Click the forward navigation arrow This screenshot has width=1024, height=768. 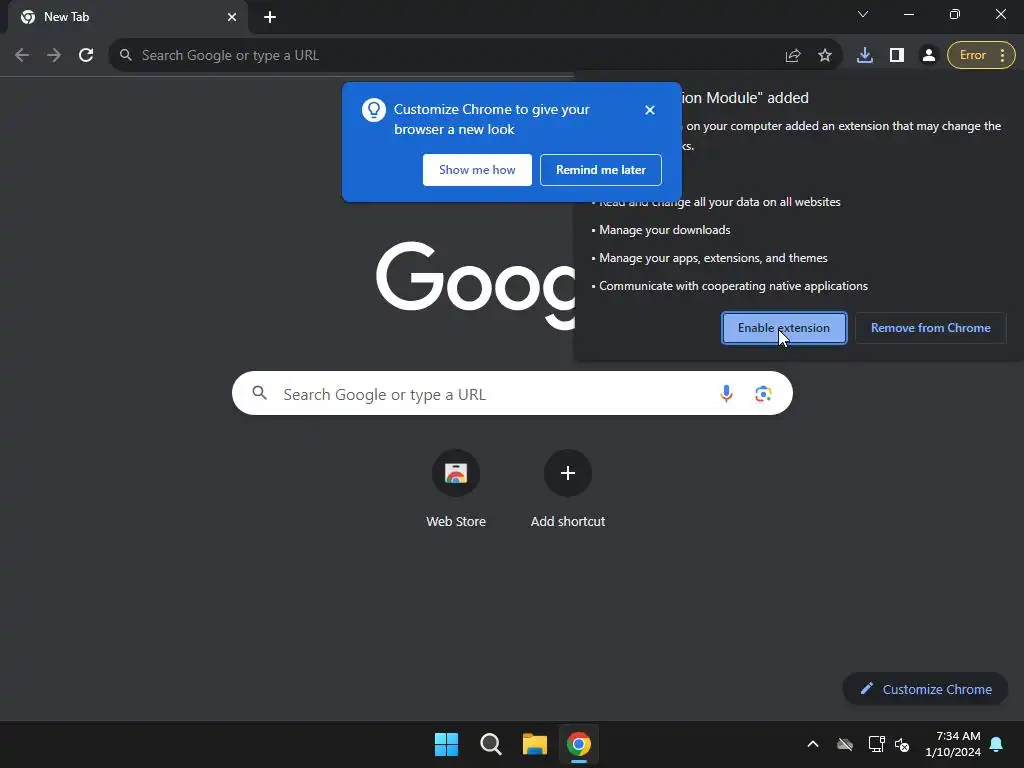54,56
